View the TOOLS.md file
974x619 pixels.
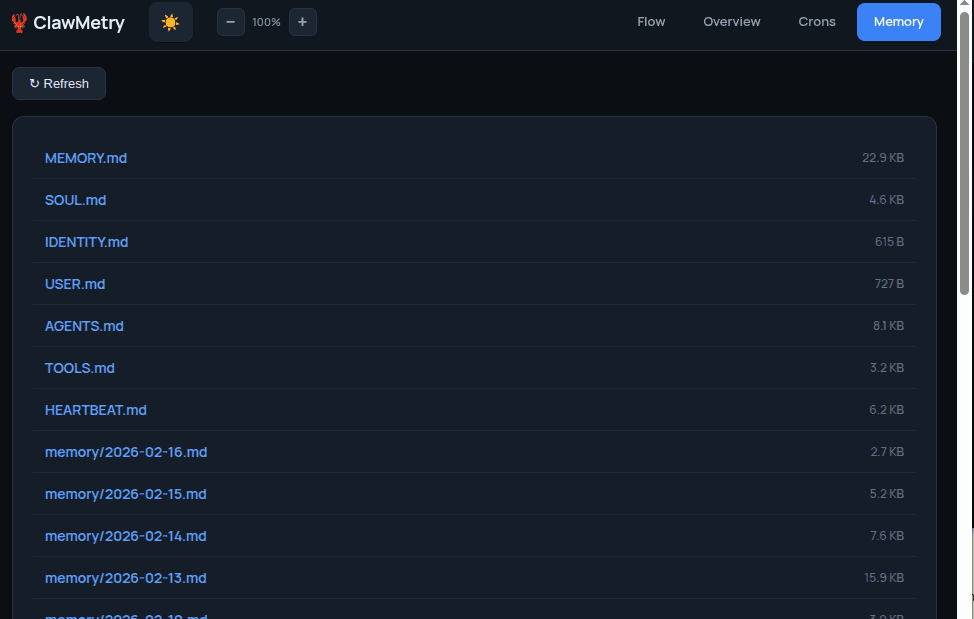(x=80, y=368)
